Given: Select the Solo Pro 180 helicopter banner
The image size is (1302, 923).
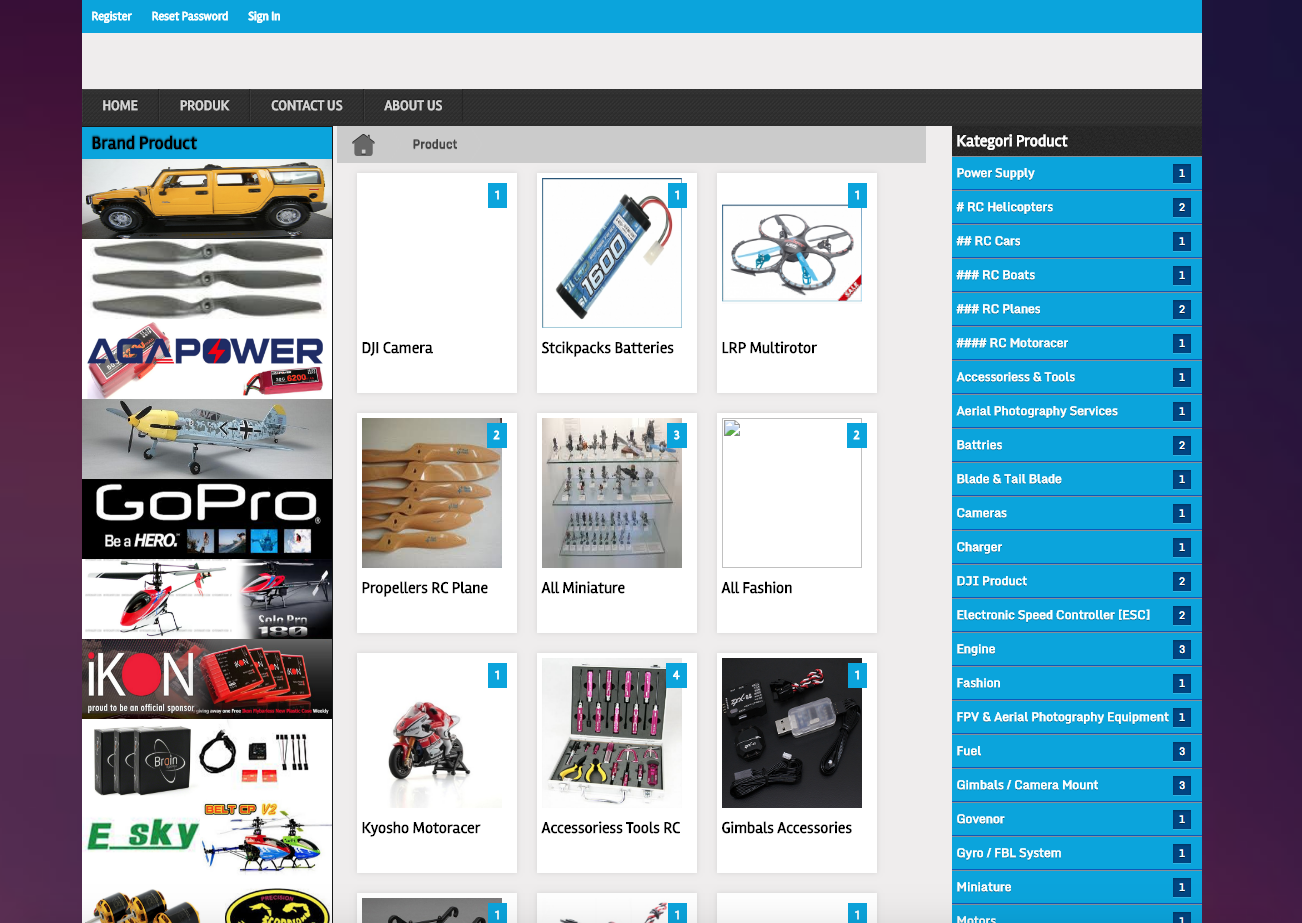Looking at the screenshot, I should click(207, 598).
